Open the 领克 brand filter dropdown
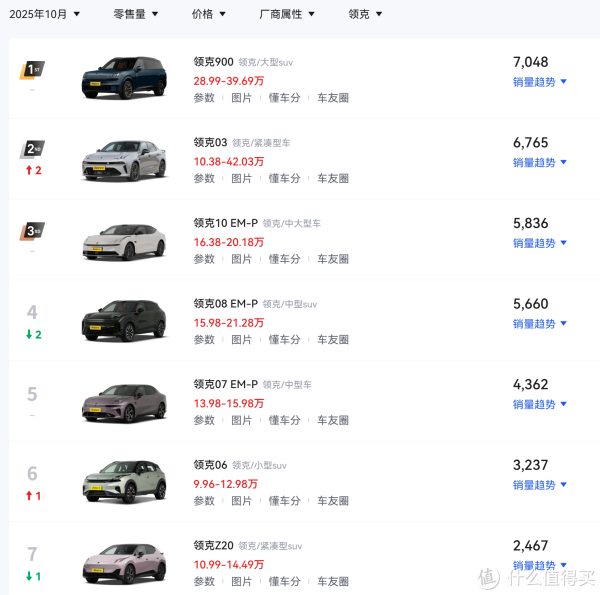 pos(365,14)
